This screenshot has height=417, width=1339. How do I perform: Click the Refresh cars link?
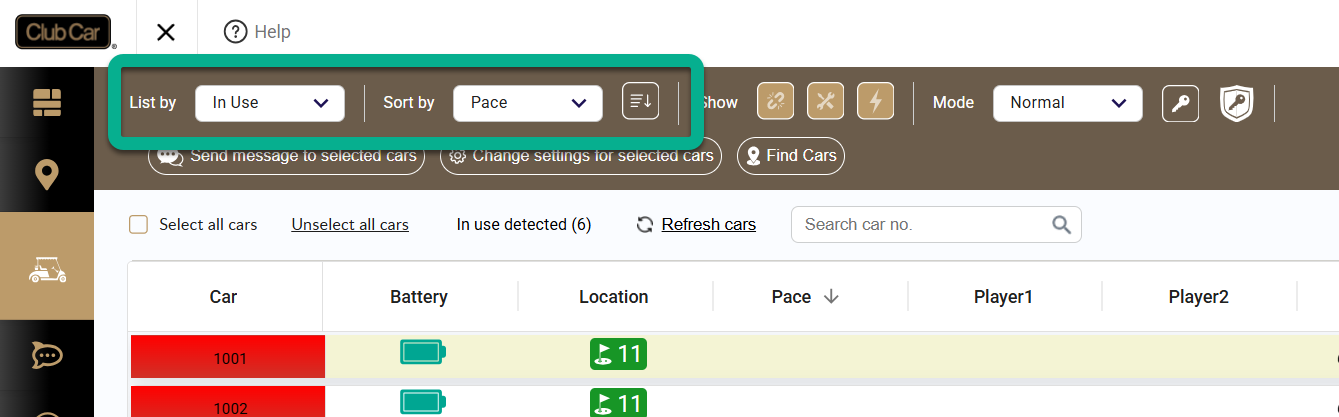709,225
